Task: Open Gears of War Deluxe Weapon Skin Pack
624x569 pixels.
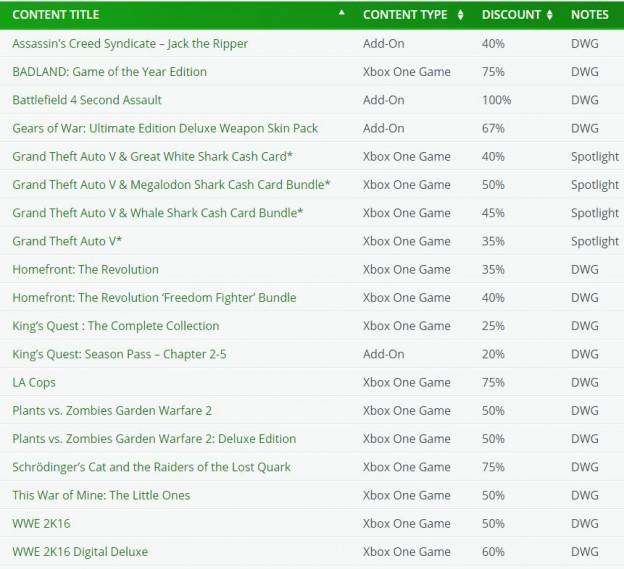Action: pos(165,129)
